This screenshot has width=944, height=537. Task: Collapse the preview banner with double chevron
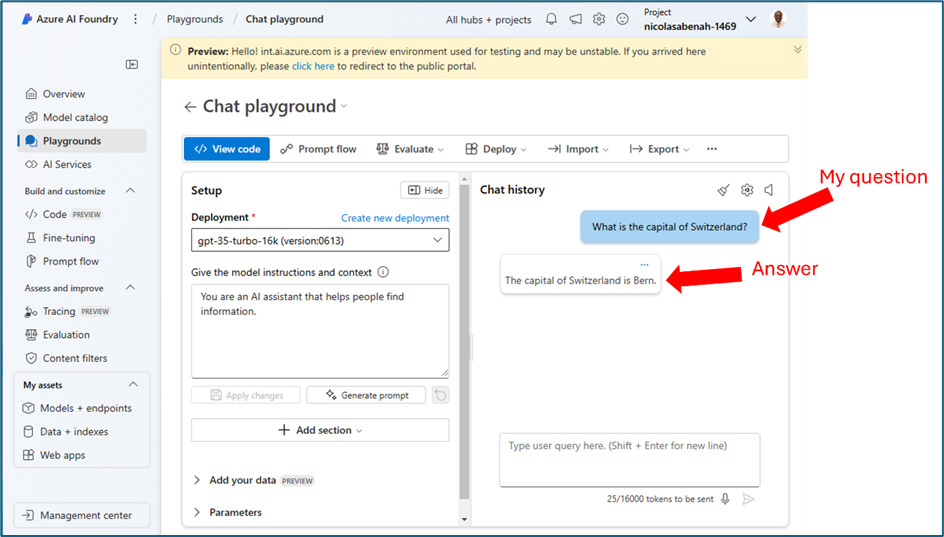click(798, 50)
